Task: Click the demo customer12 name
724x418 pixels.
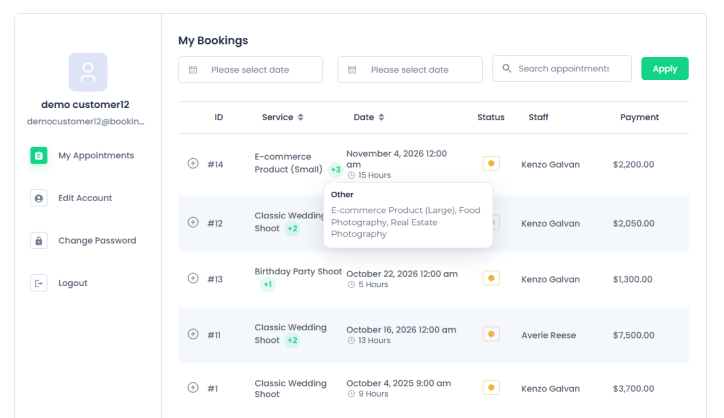Action: click(x=85, y=105)
